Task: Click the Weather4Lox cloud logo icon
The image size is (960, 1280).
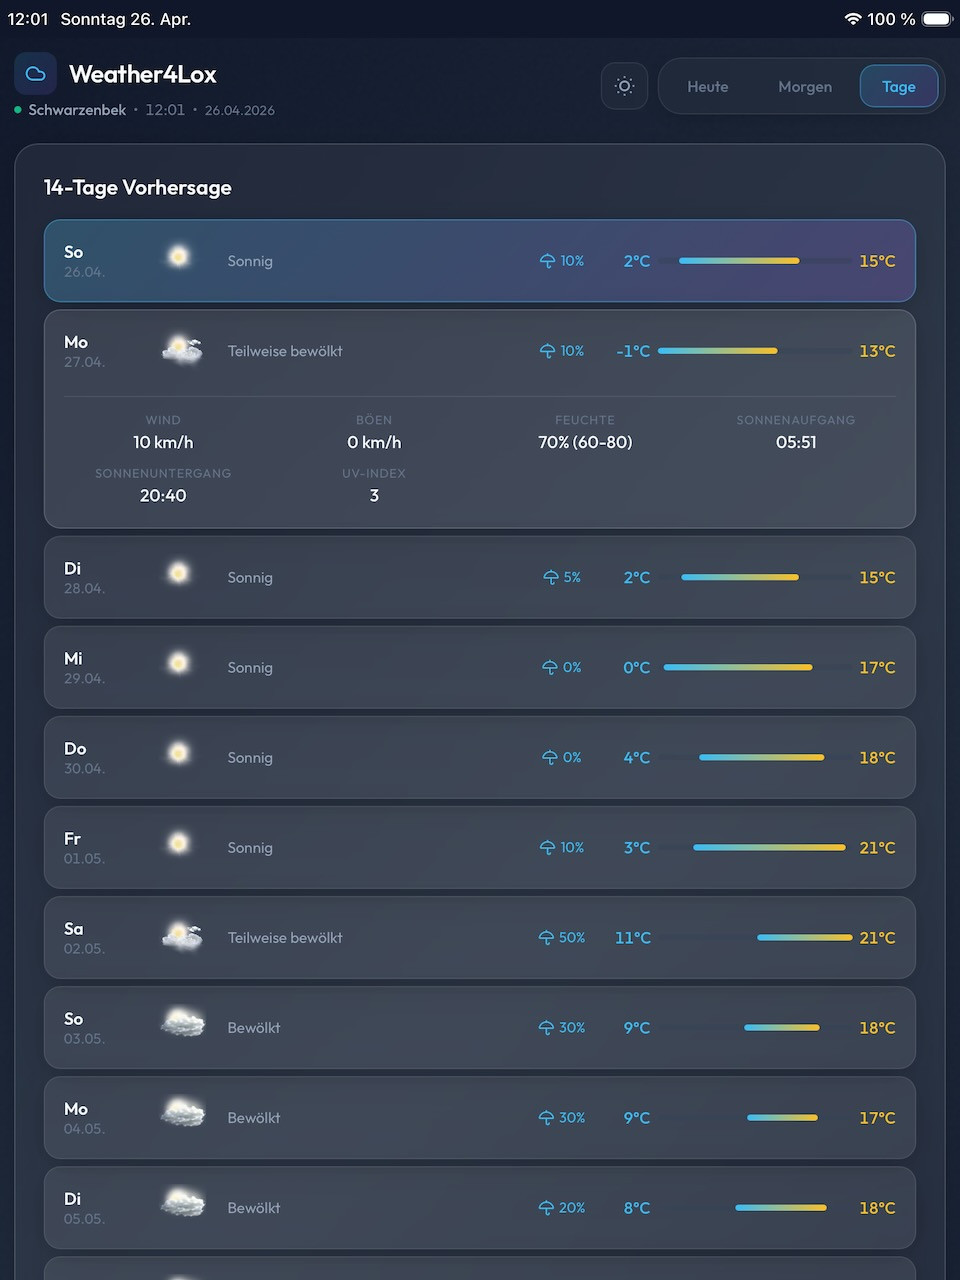Action: 35,74
